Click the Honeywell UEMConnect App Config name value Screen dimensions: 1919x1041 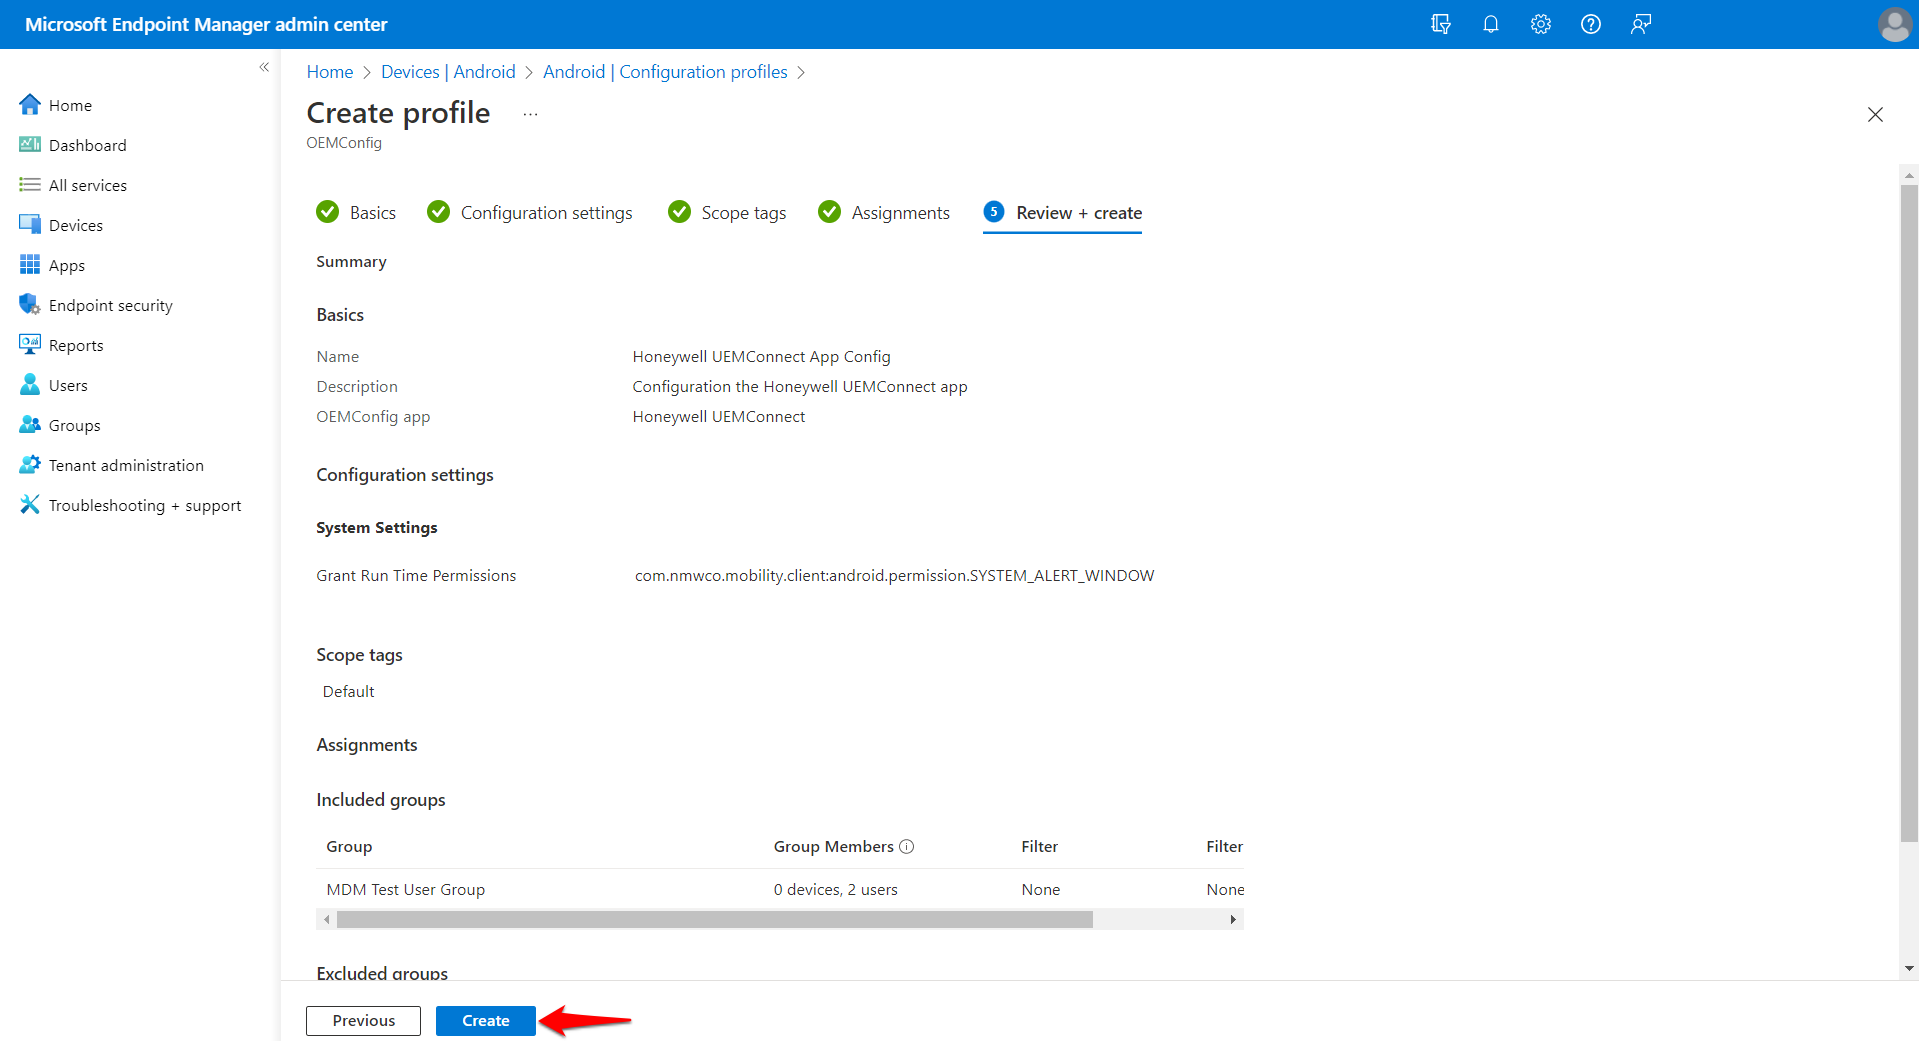[x=761, y=356]
